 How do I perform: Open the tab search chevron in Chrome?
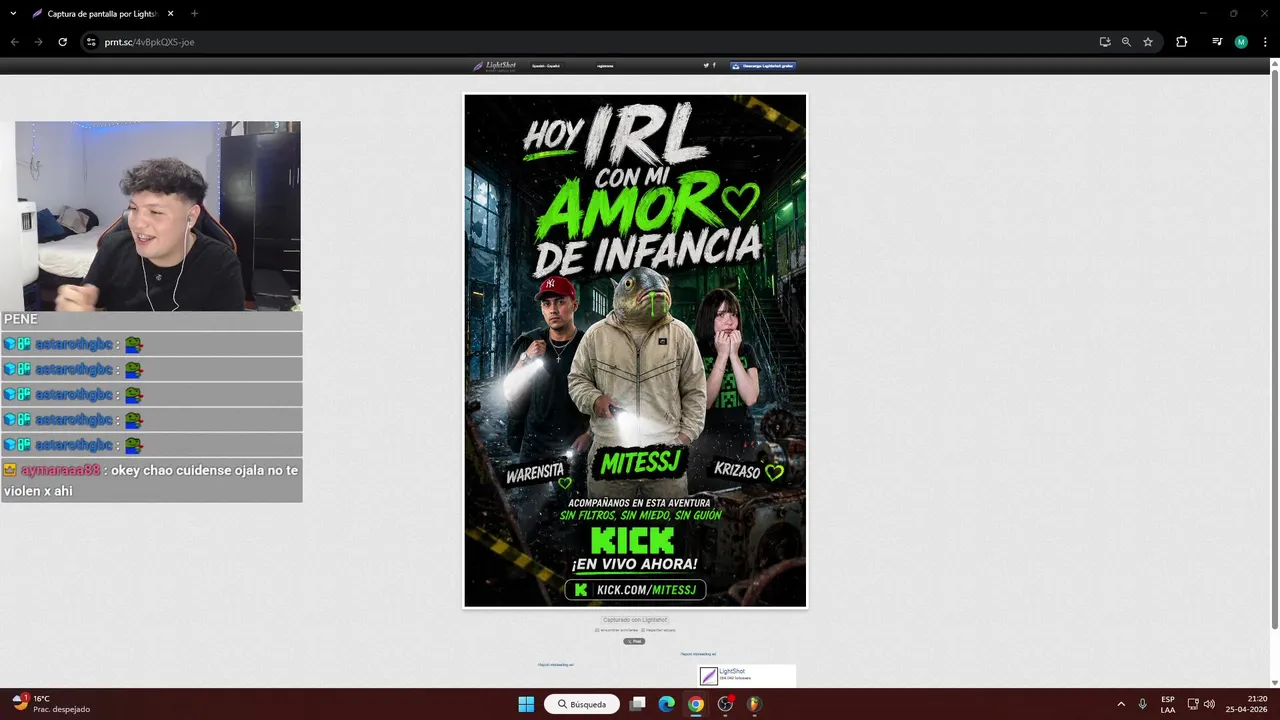click(x=13, y=14)
